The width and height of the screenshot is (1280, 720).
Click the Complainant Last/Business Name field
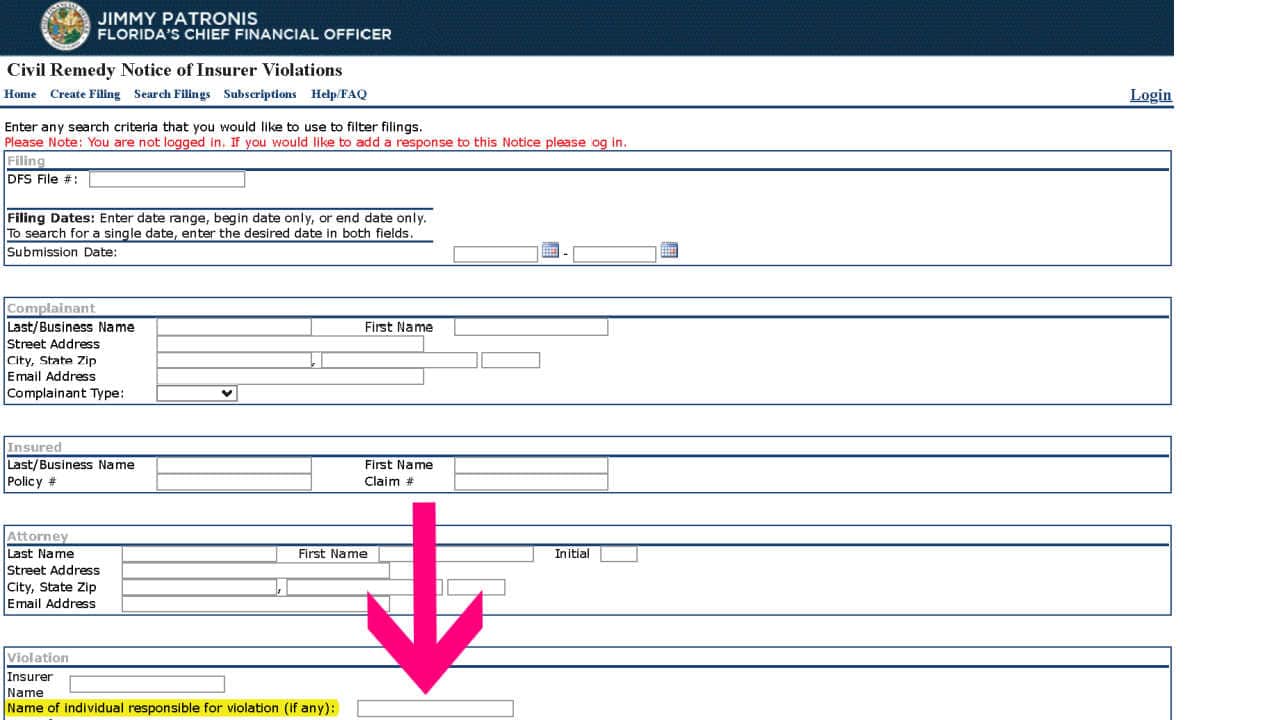[234, 327]
